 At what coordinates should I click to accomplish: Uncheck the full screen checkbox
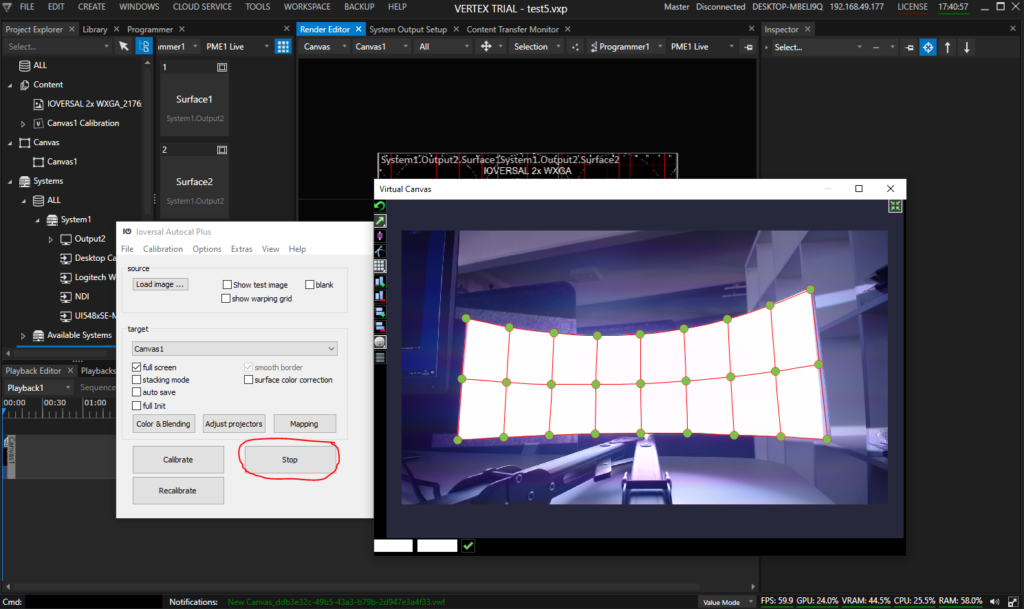[x=137, y=368]
